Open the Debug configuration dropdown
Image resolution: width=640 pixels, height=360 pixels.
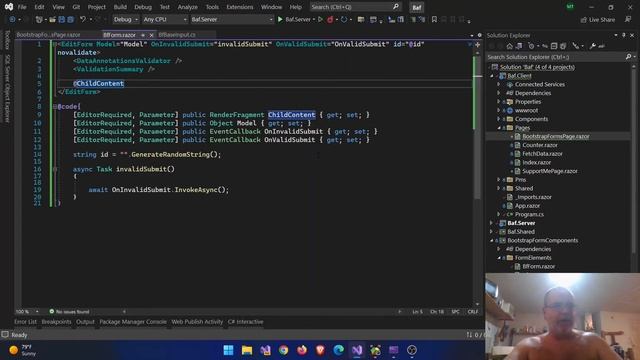tap(125, 19)
